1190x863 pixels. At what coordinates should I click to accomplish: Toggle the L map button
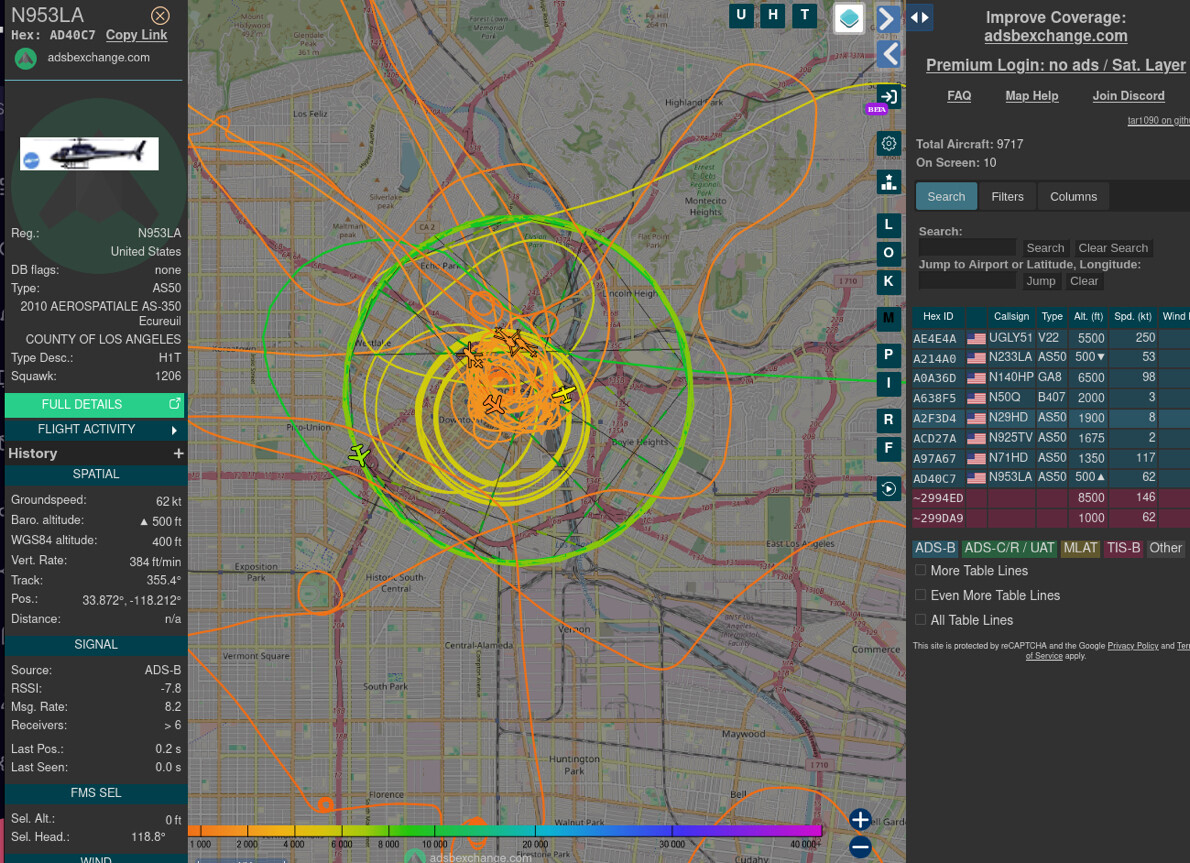889,225
